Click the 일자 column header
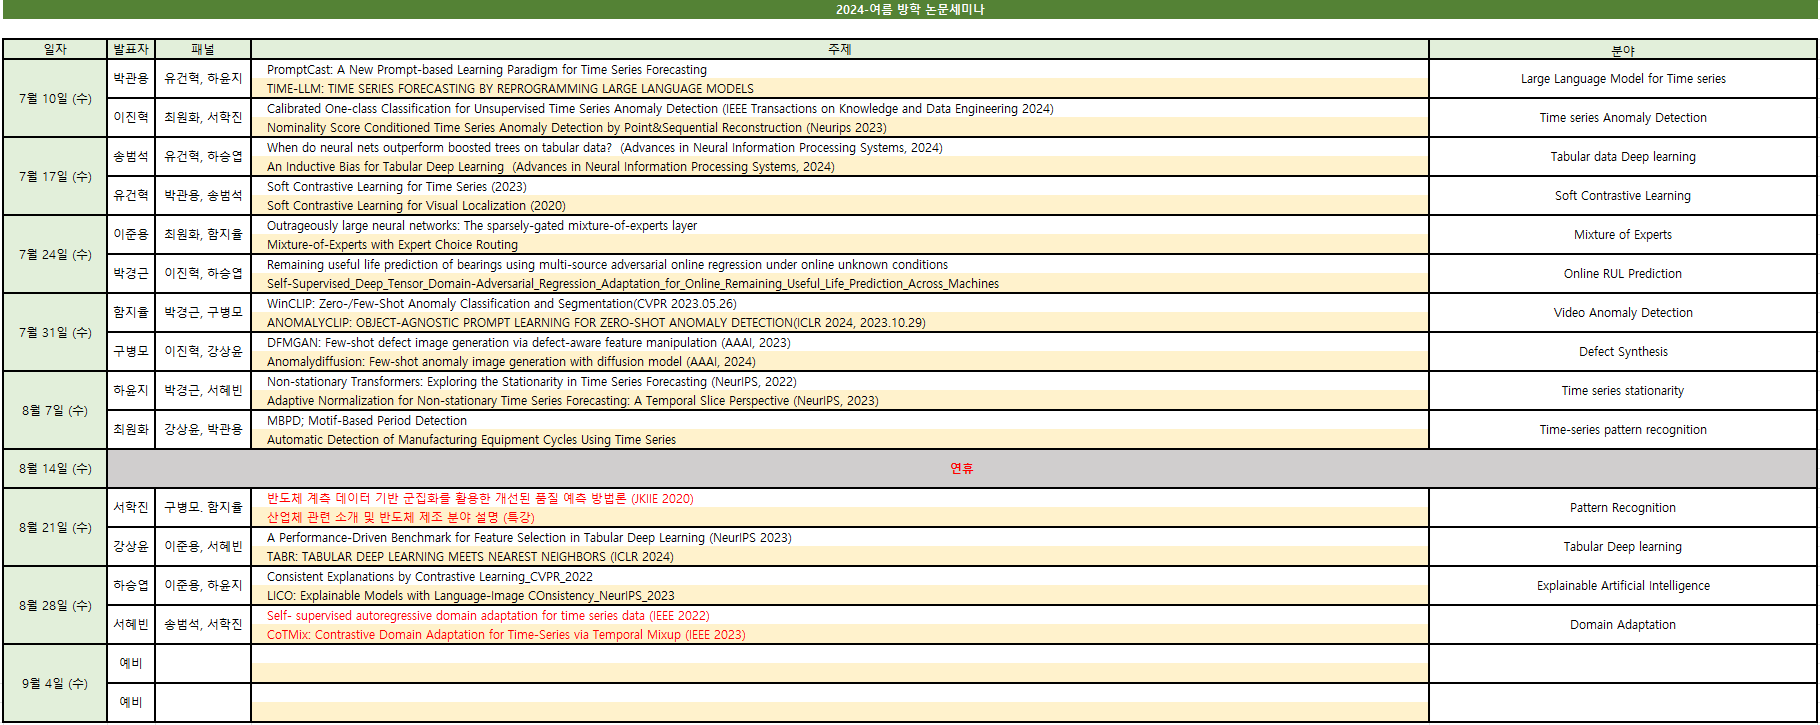The image size is (1820, 725). coord(55,49)
